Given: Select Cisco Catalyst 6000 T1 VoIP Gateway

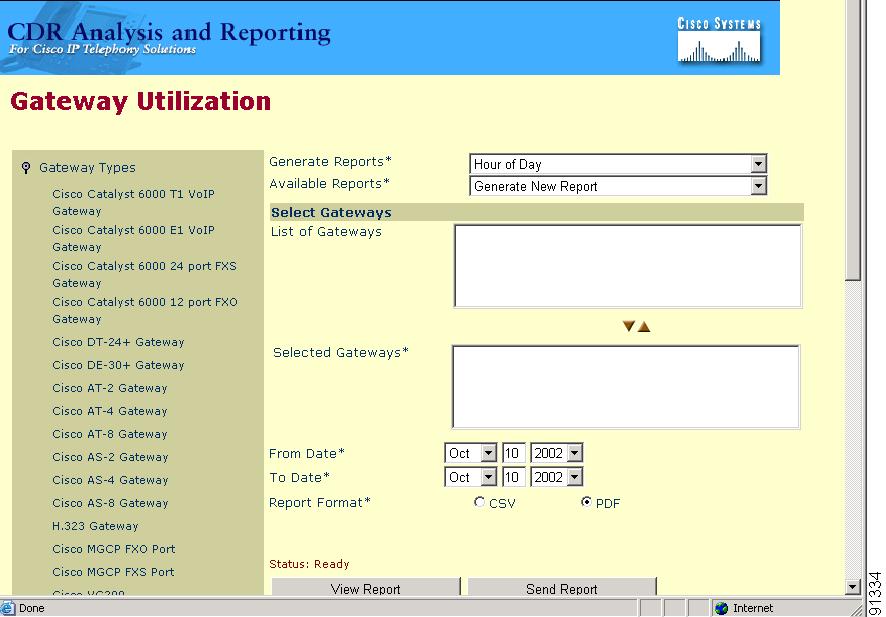Looking at the screenshot, I should click(133, 202).
